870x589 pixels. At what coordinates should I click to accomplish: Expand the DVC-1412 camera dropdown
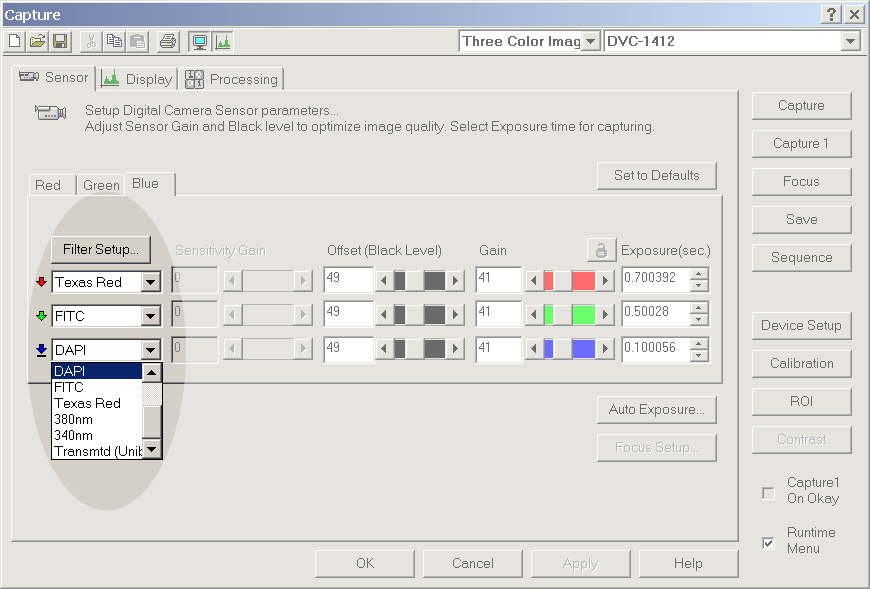coord(850,42)
